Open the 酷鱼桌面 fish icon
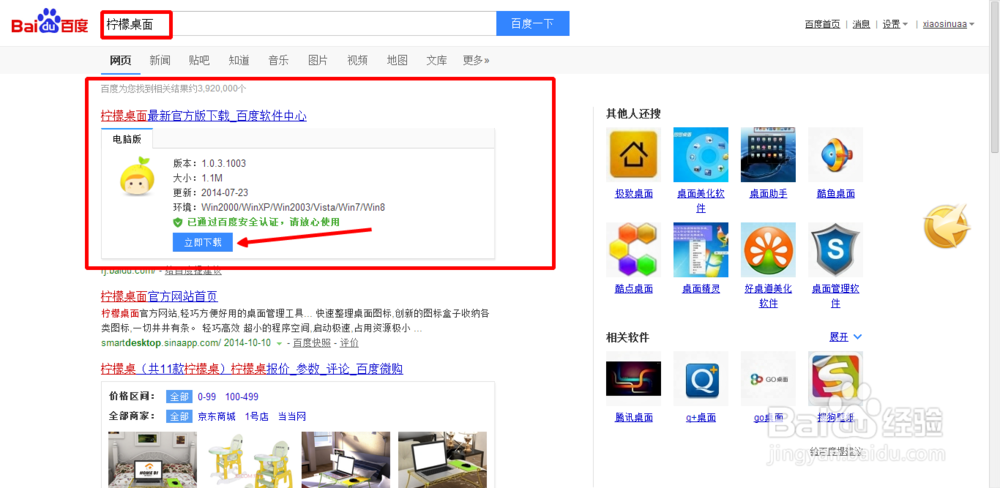 coord(835,154)
